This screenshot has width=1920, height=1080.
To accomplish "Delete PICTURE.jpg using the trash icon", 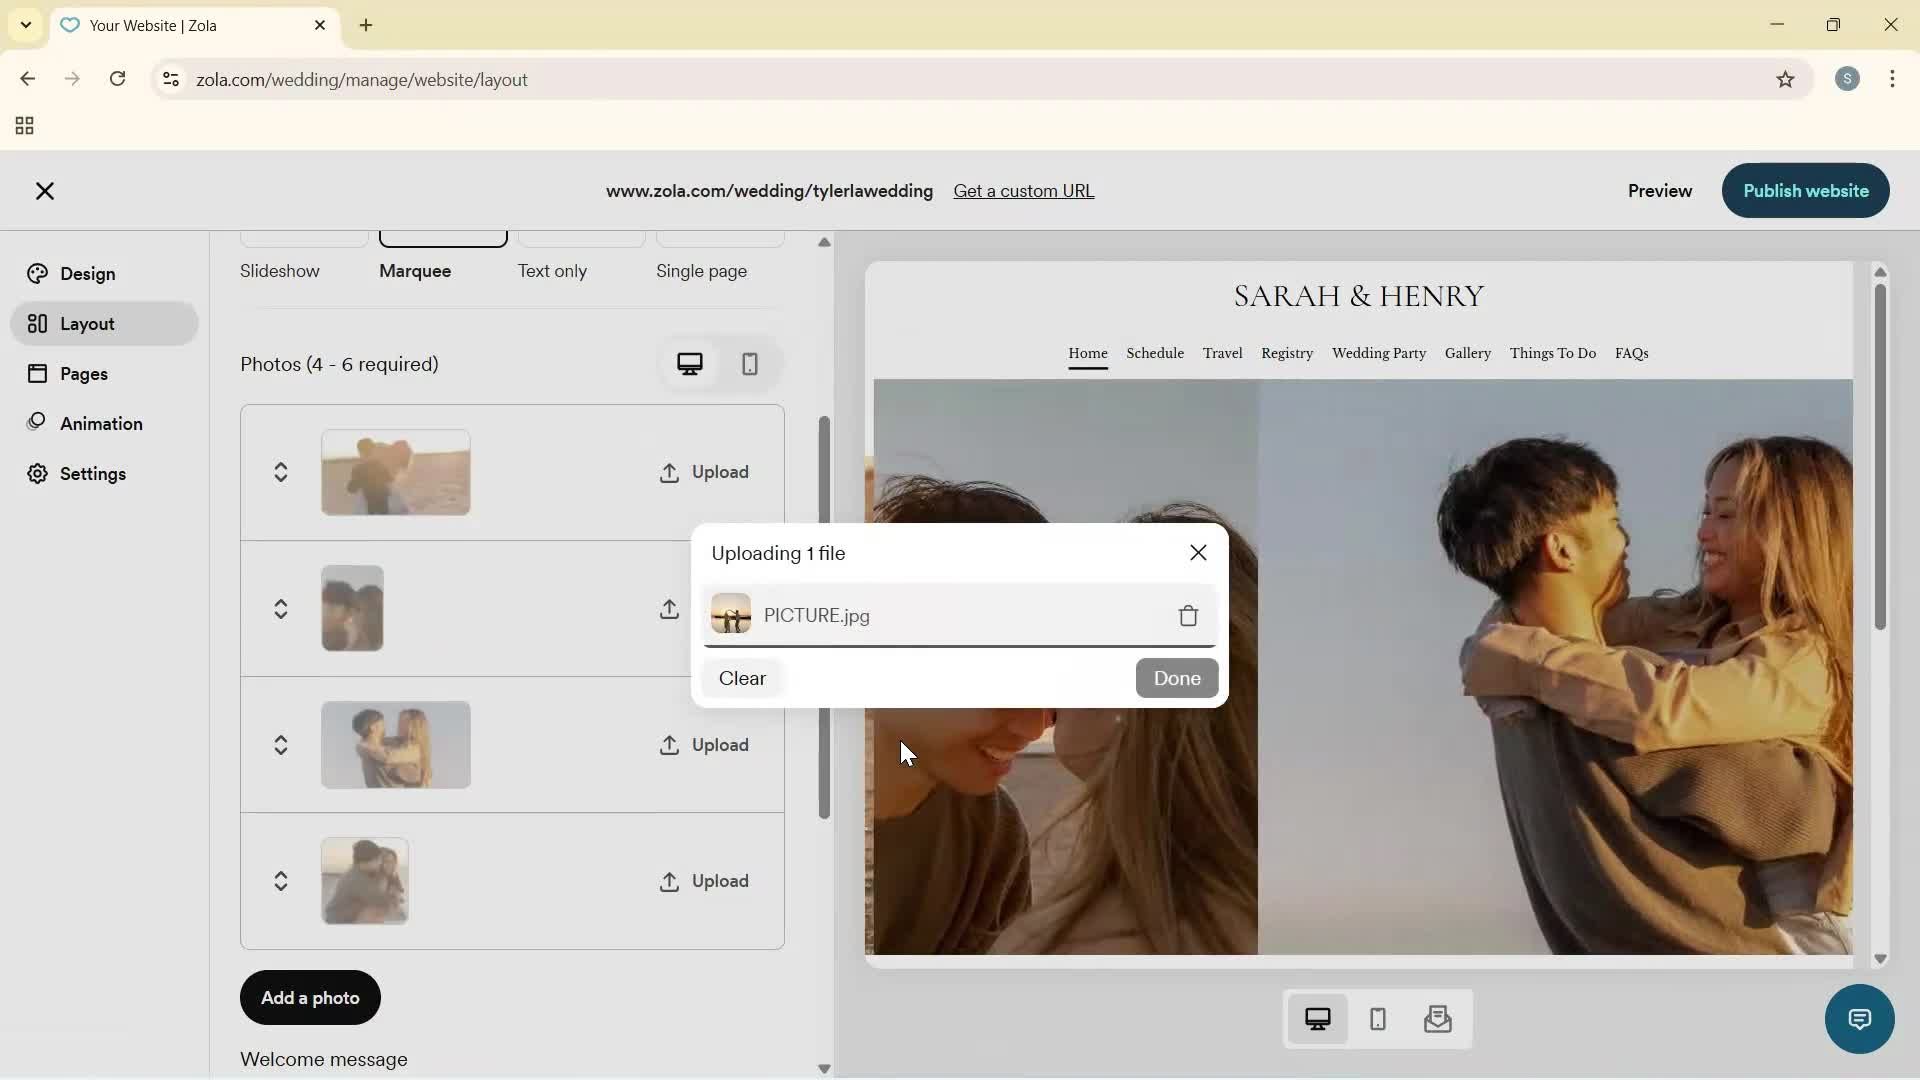I will pyautogui.click(x=1188, y=616).
